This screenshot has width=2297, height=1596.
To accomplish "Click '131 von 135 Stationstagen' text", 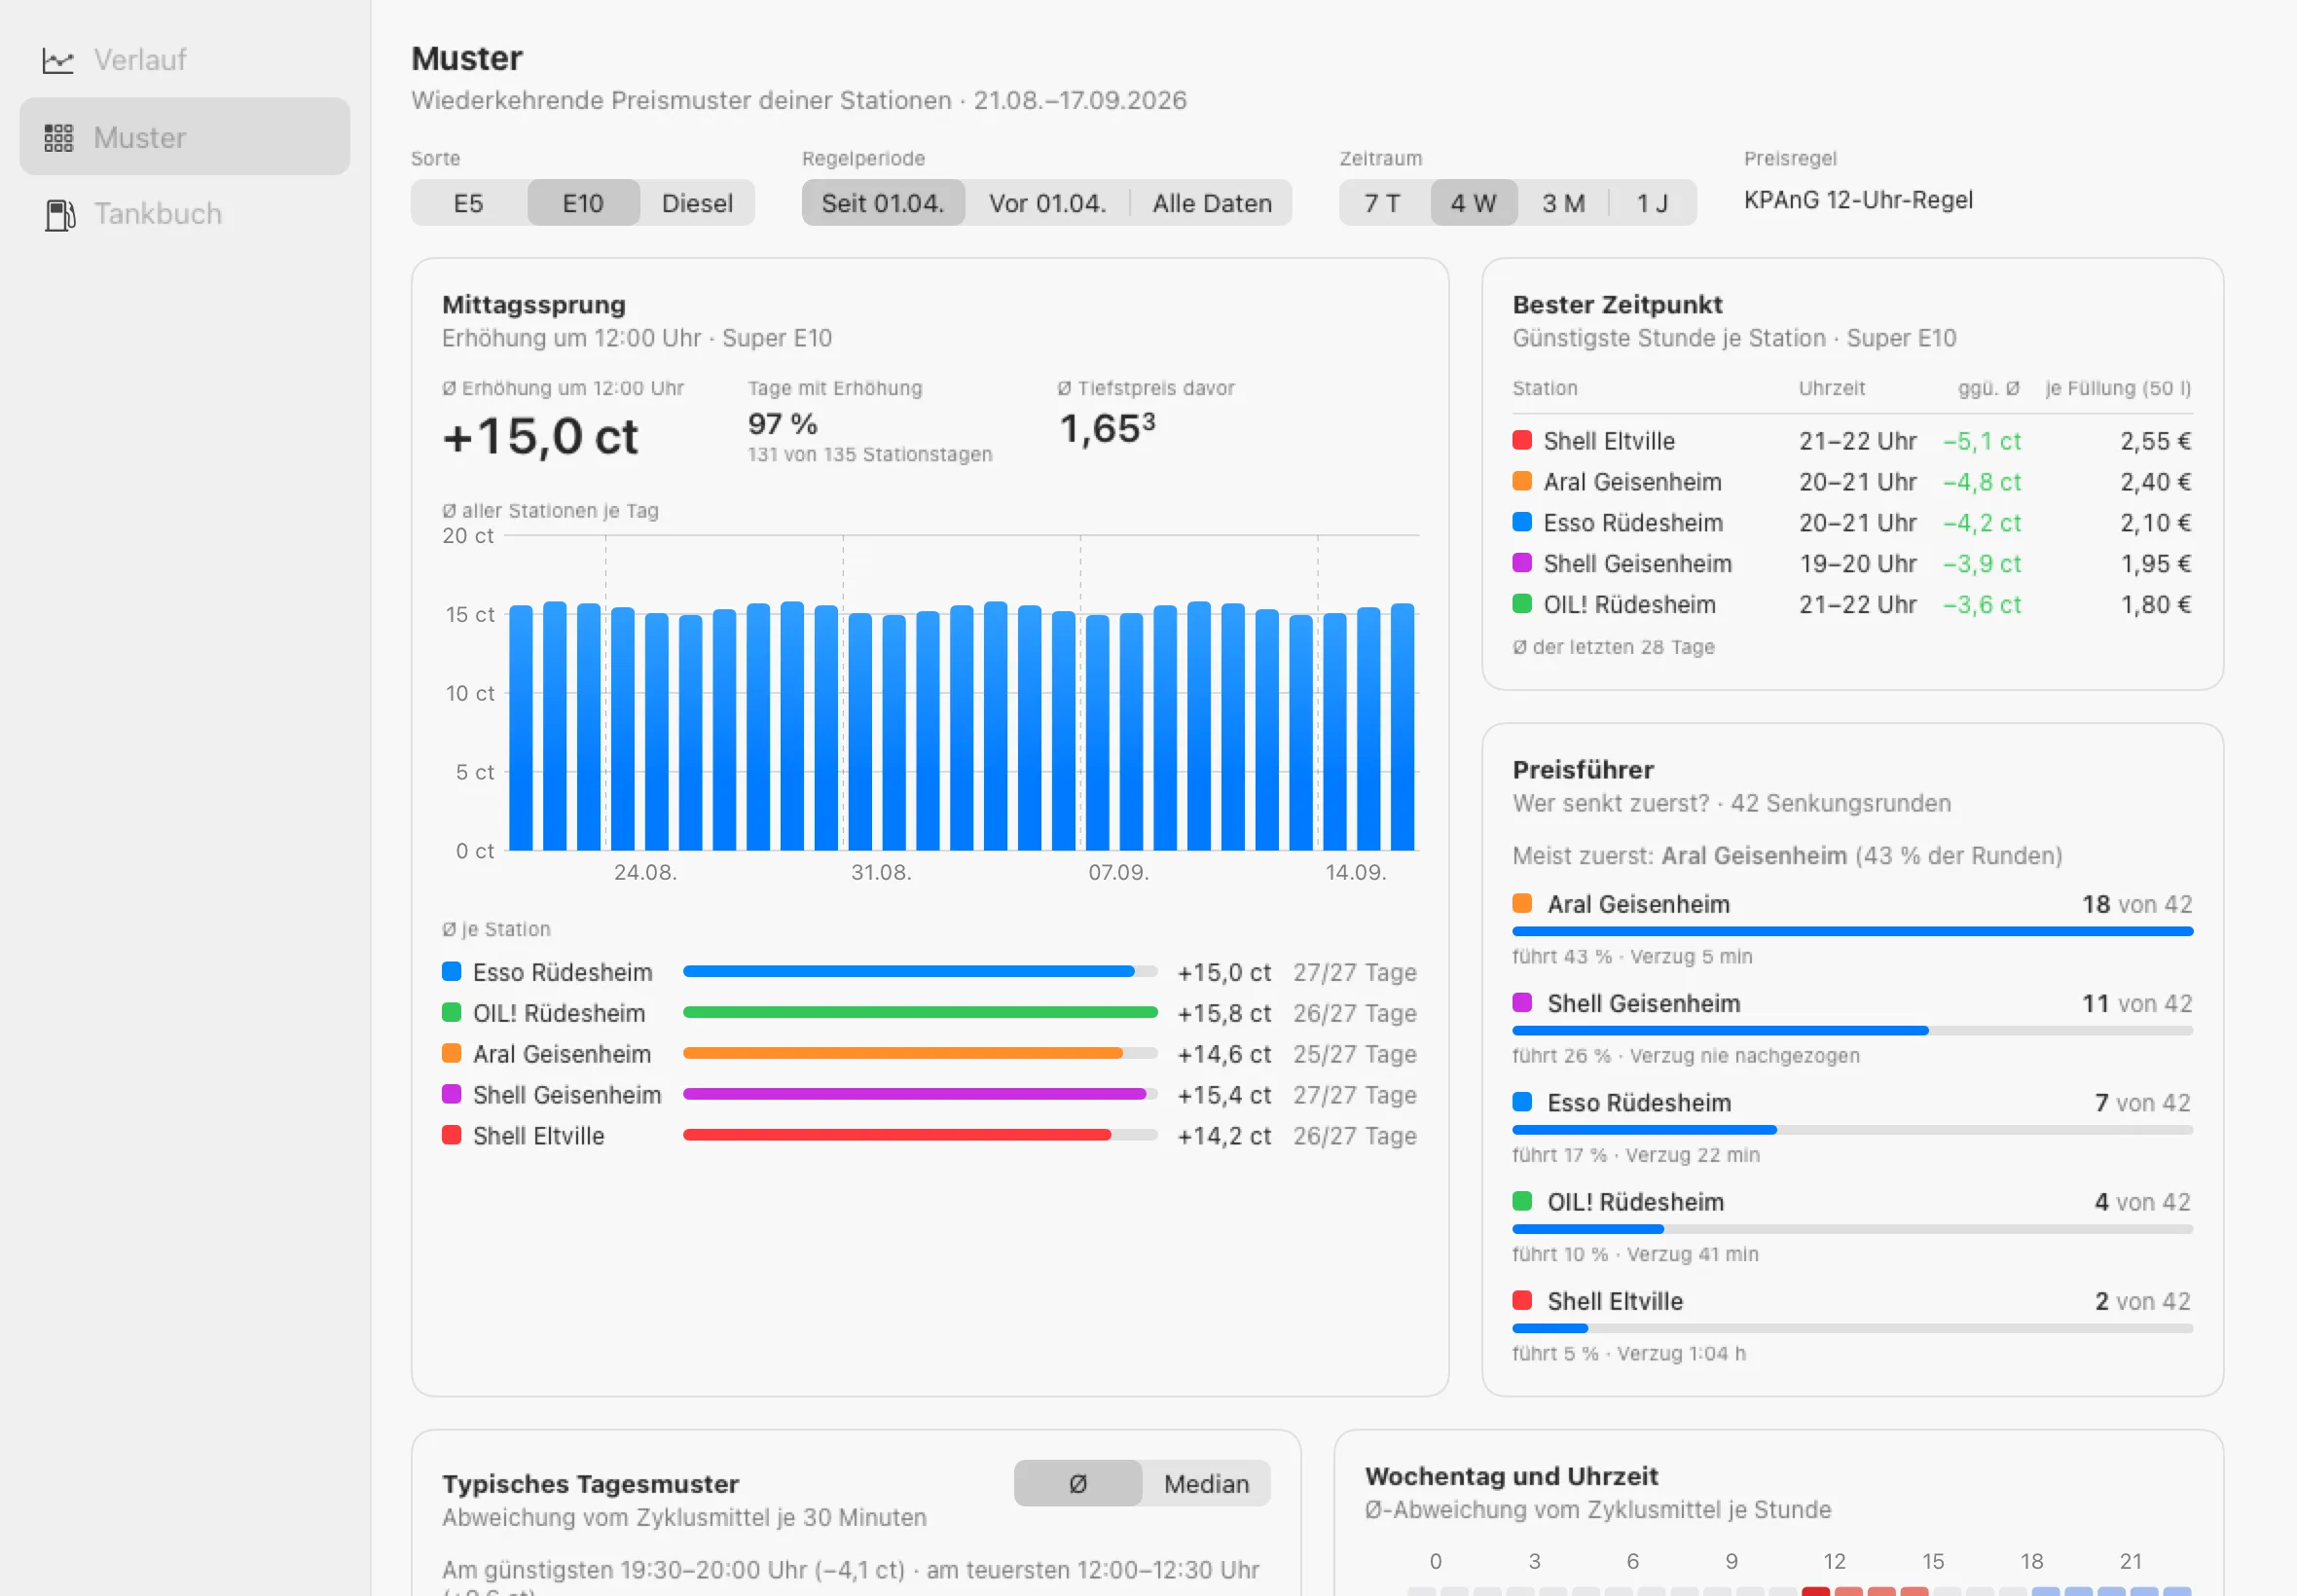I will (870, 454).
